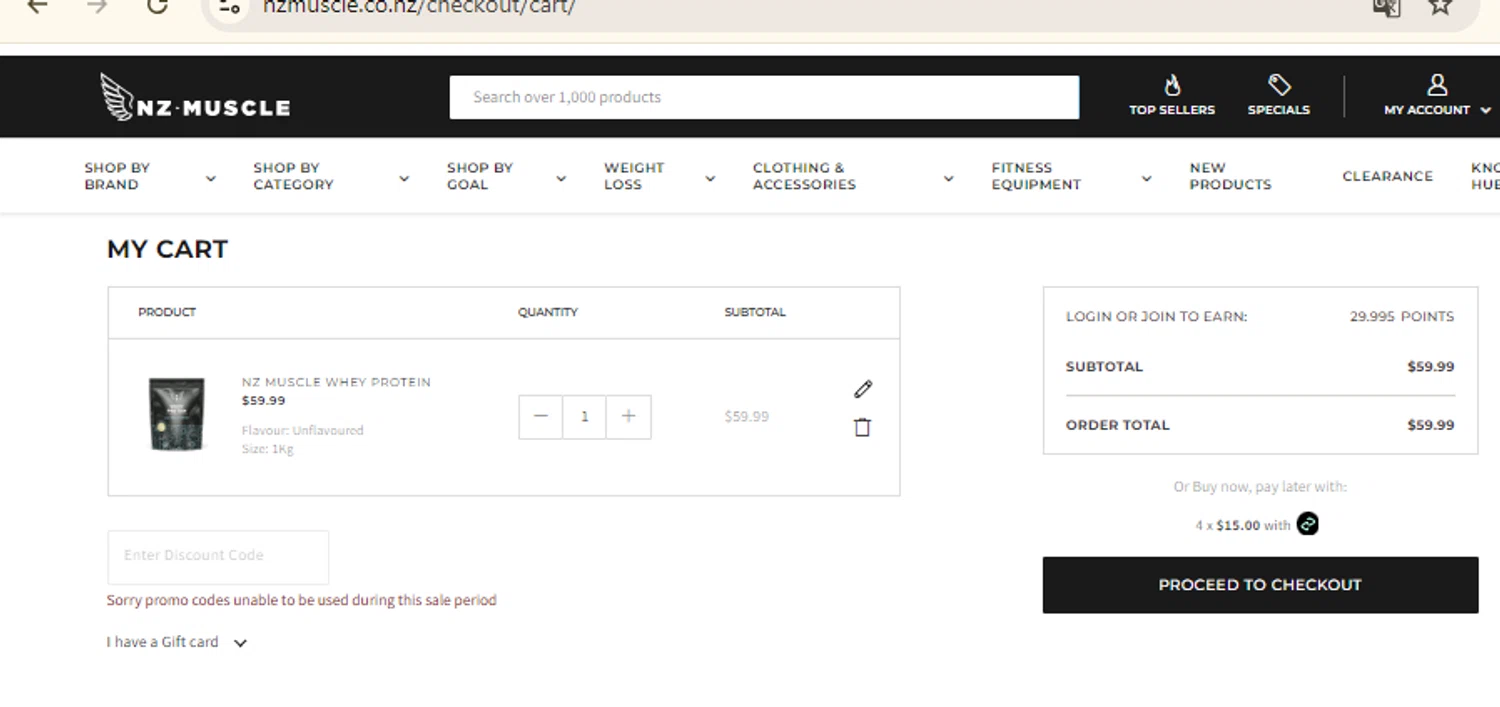Viewport: 1500px width, 707px height.
Task: Decrease quantity with minus button
Action: click(541, 417)
